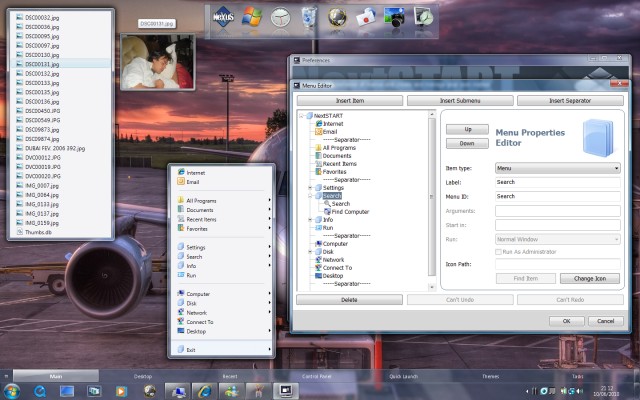This screenshot has width=640, height=400.
Task: Expand the Settings node in the tree
Action: 311,188
